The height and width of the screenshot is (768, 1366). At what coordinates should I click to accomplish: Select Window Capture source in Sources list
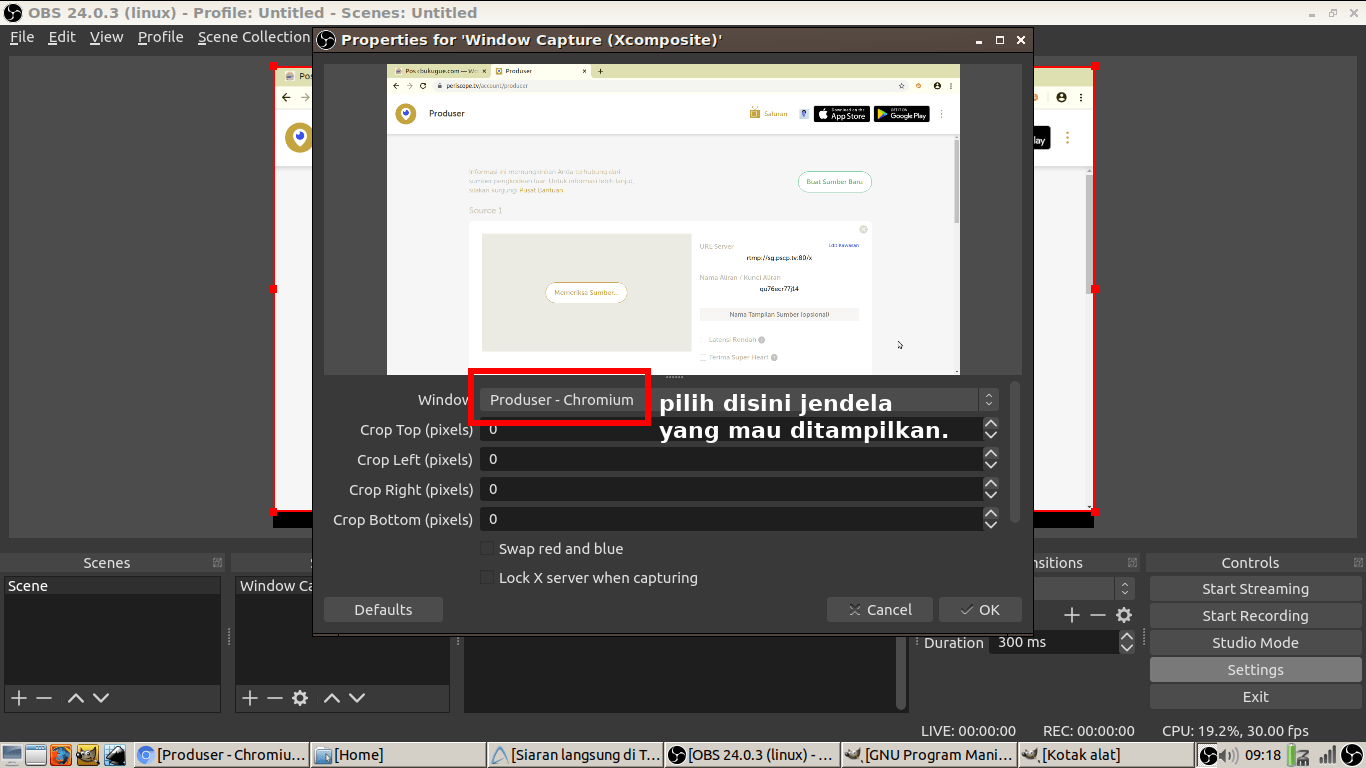tap(275, 586)
